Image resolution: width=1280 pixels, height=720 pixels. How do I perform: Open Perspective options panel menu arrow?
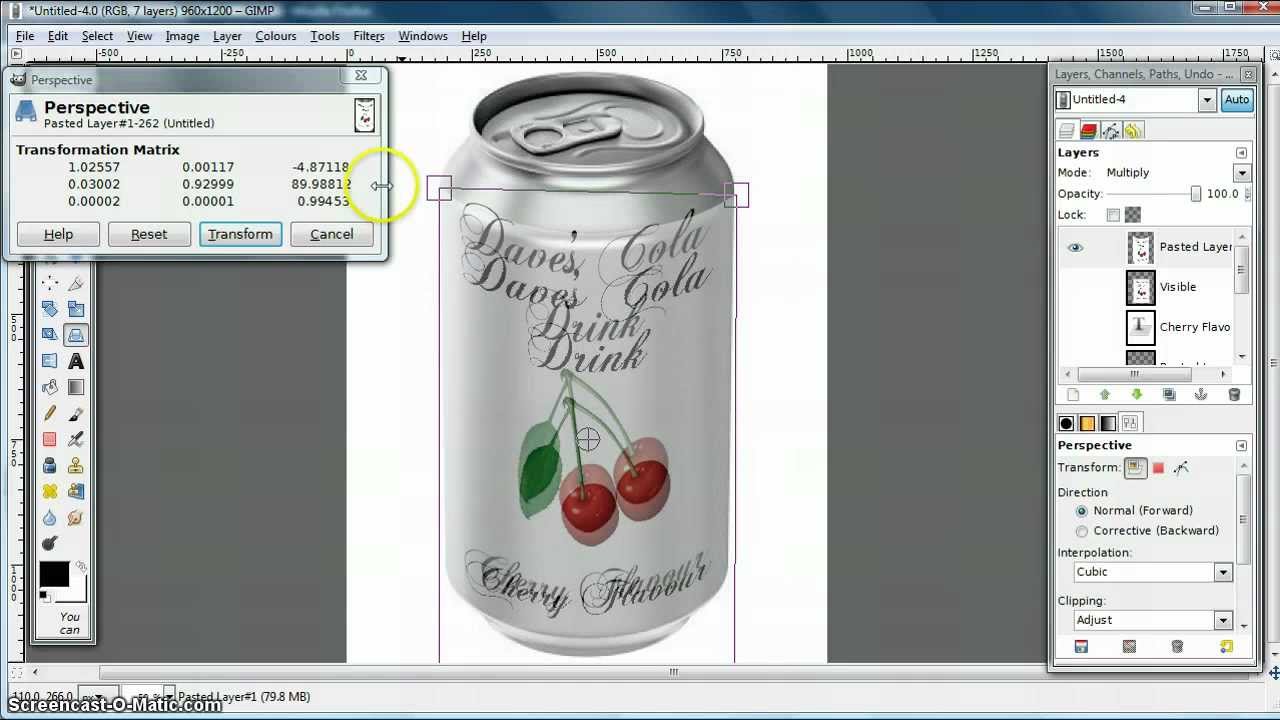[1241, 446]
